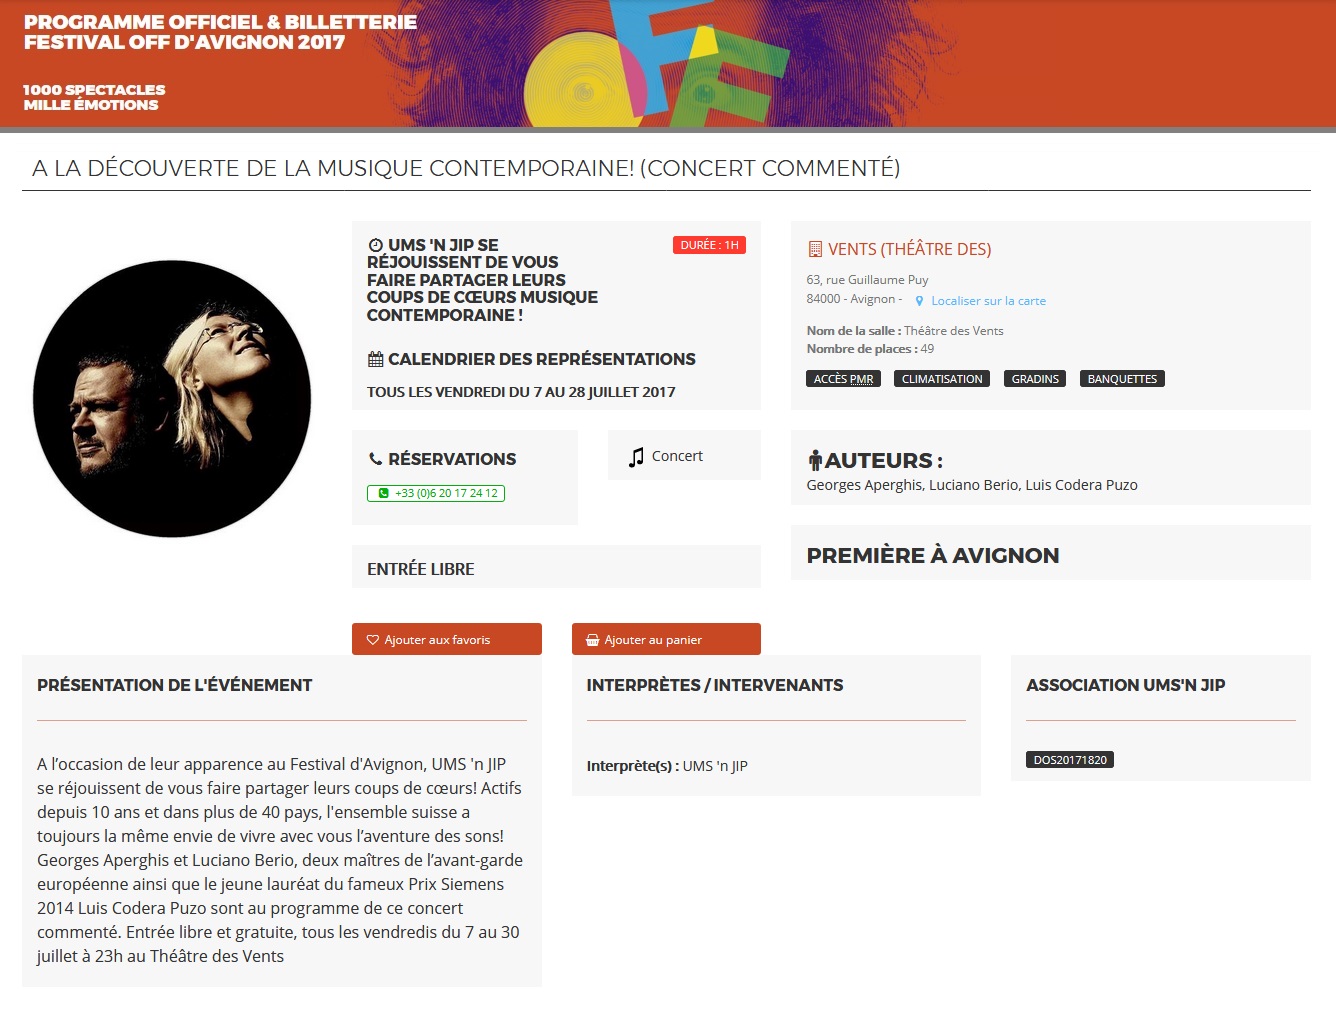Viewport: 1336px width, 1020px height.
Task: Click the DOS20171820 badge
Action: tap(1070, 760)
